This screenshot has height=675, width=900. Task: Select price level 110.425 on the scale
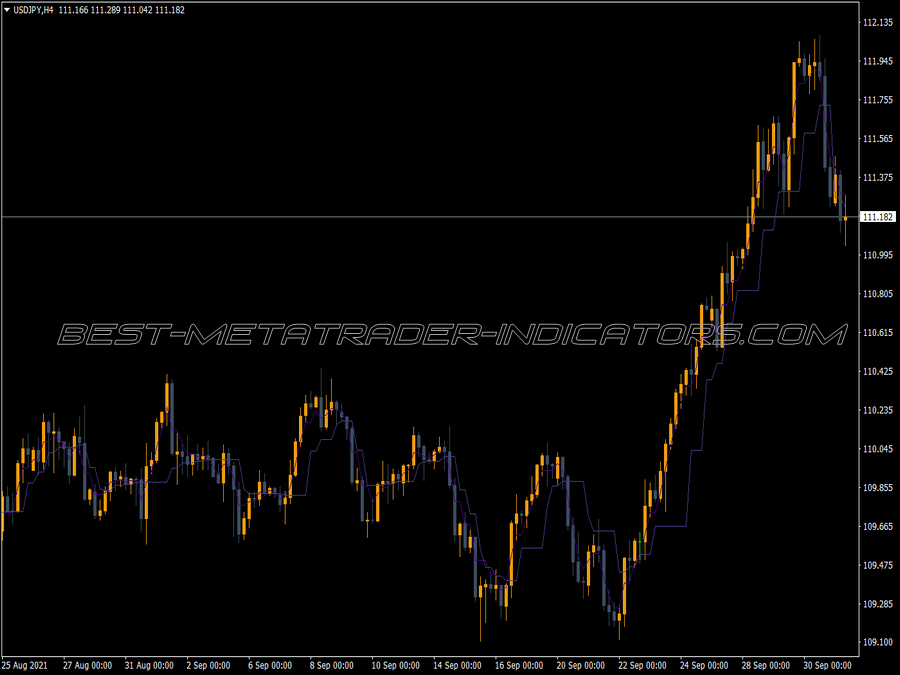tap(878, 371)
